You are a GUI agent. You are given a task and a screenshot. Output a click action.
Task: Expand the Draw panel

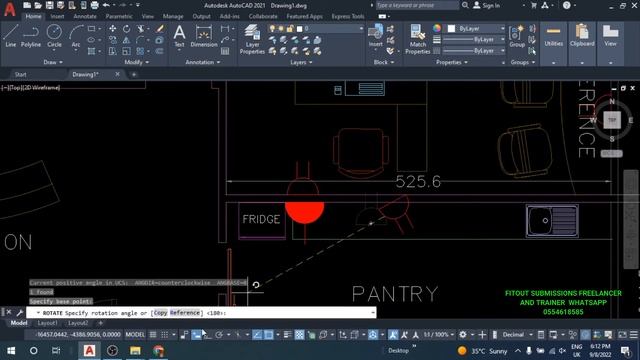[53, 62]
